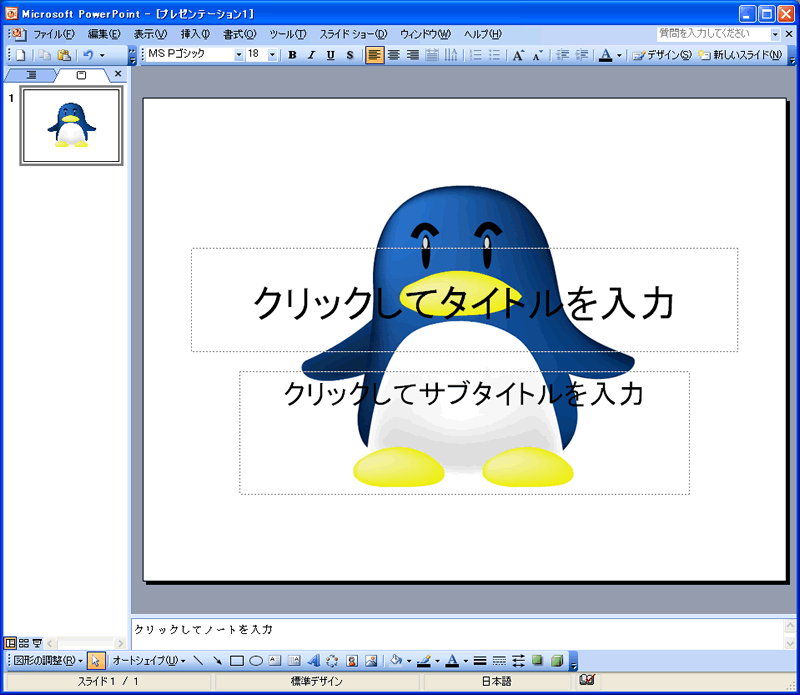
Task: Expand the line color dropdown arrow
Action: point(437,661)
